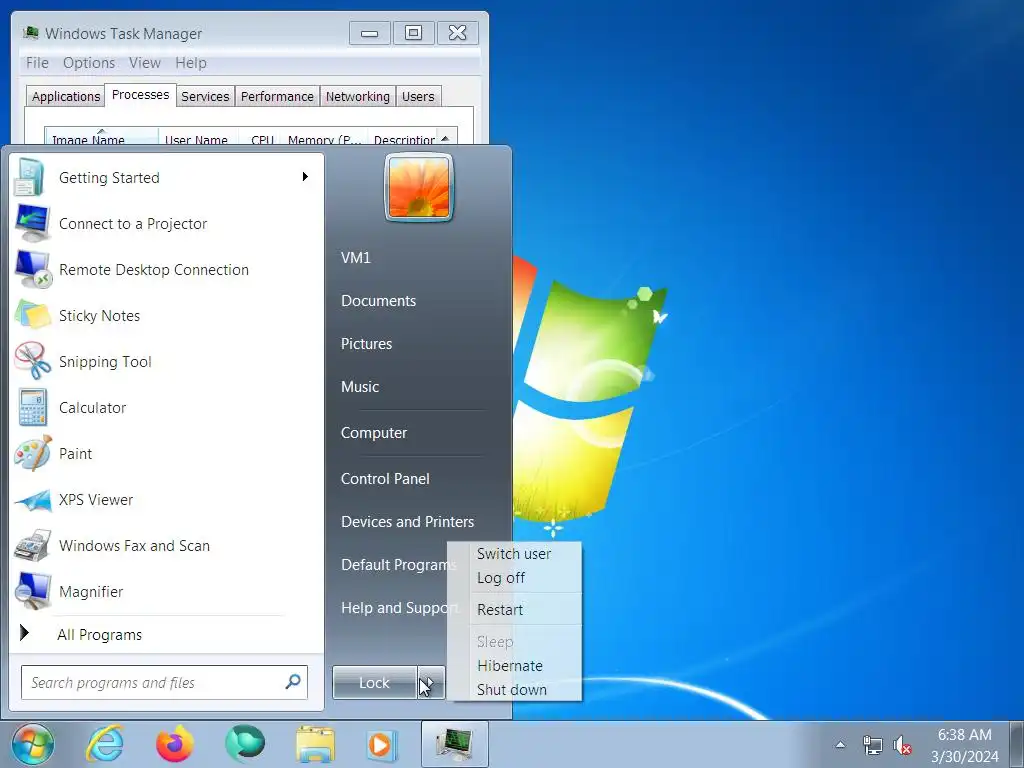Select Log off from power menu
This screenshot has width=1024, height=768.
[501, 578]
